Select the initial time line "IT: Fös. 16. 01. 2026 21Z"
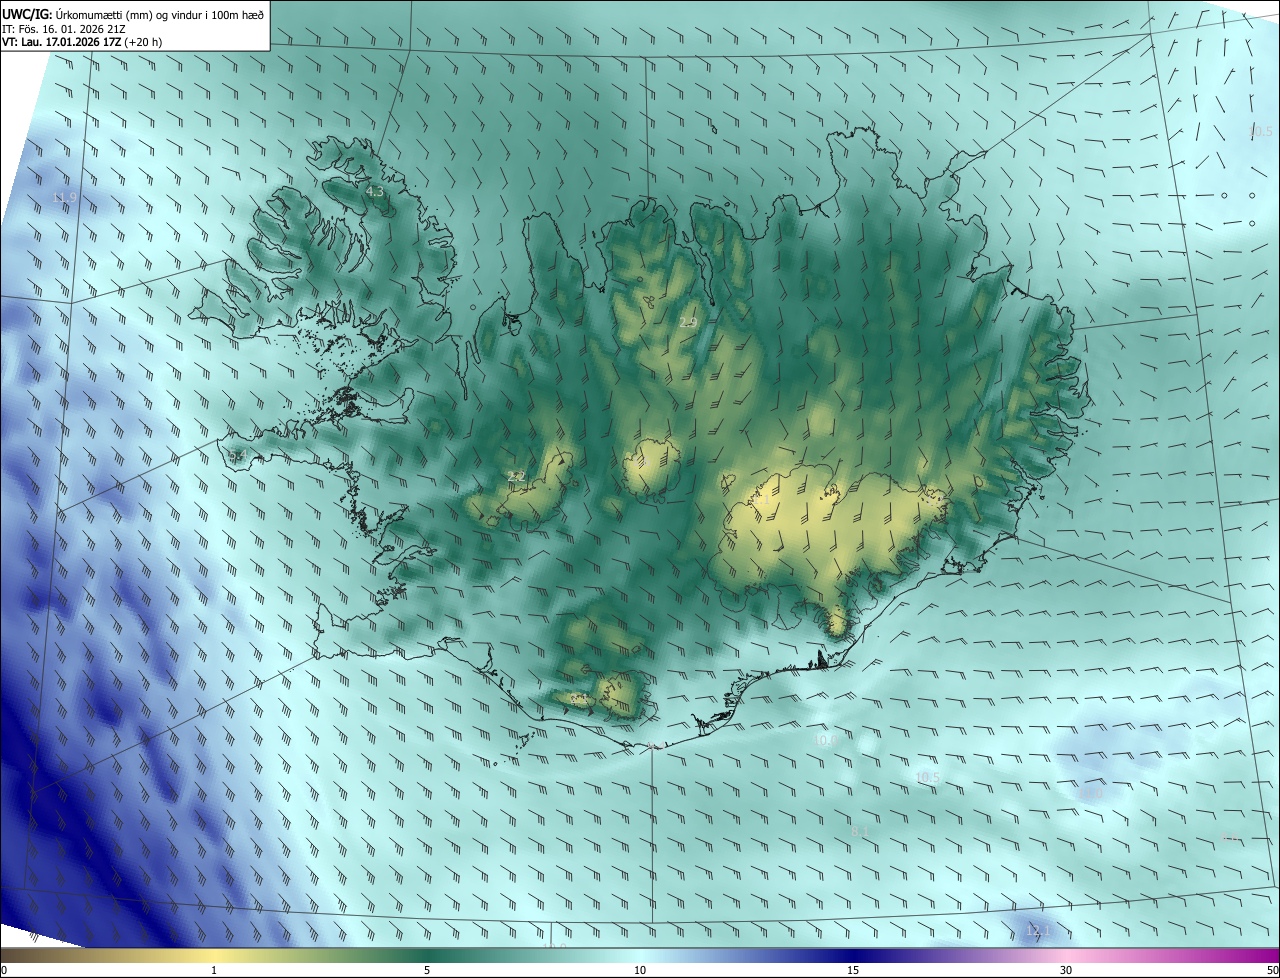The image size is (1280, 978). [63, 29]
